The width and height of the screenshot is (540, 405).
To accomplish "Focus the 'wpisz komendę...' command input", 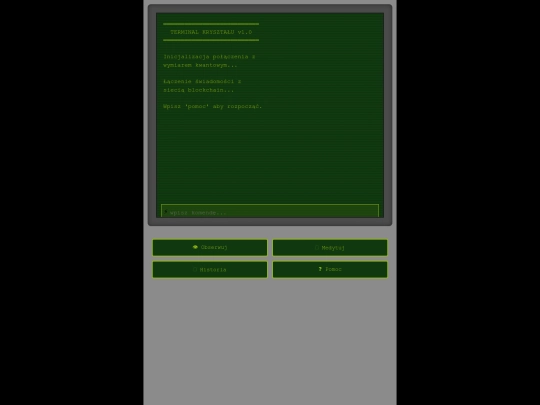I will (x=270, y=211).
